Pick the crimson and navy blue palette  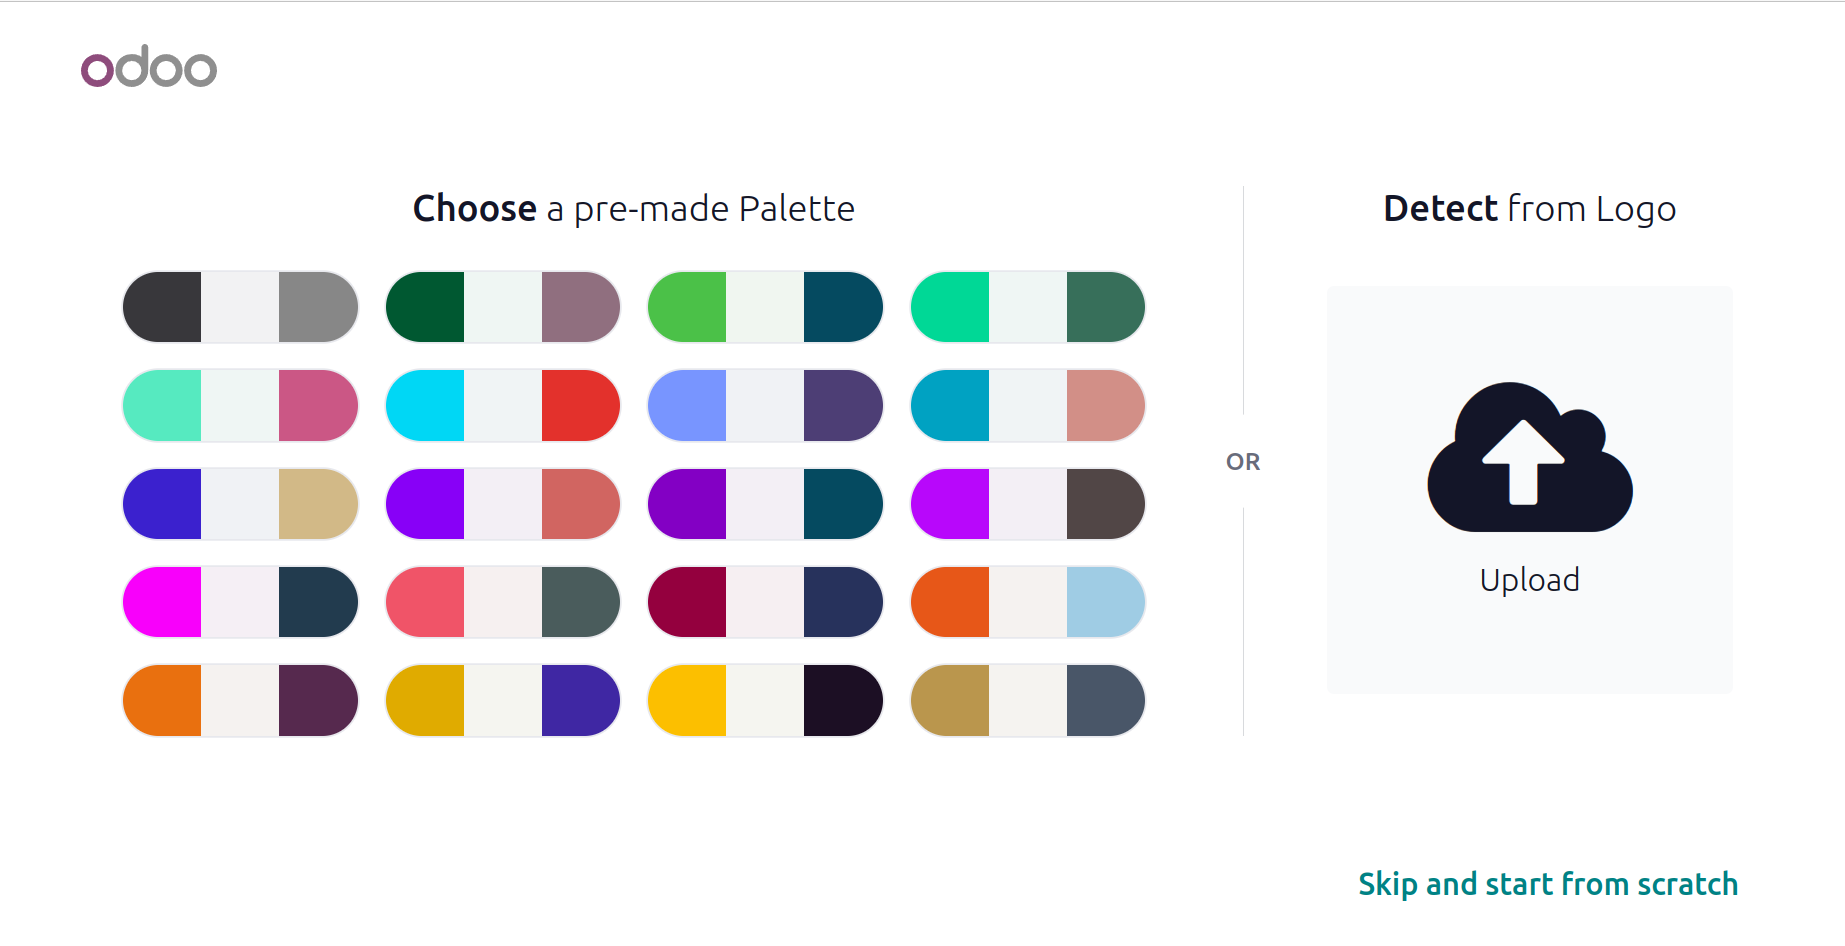(x=766, y=602)
